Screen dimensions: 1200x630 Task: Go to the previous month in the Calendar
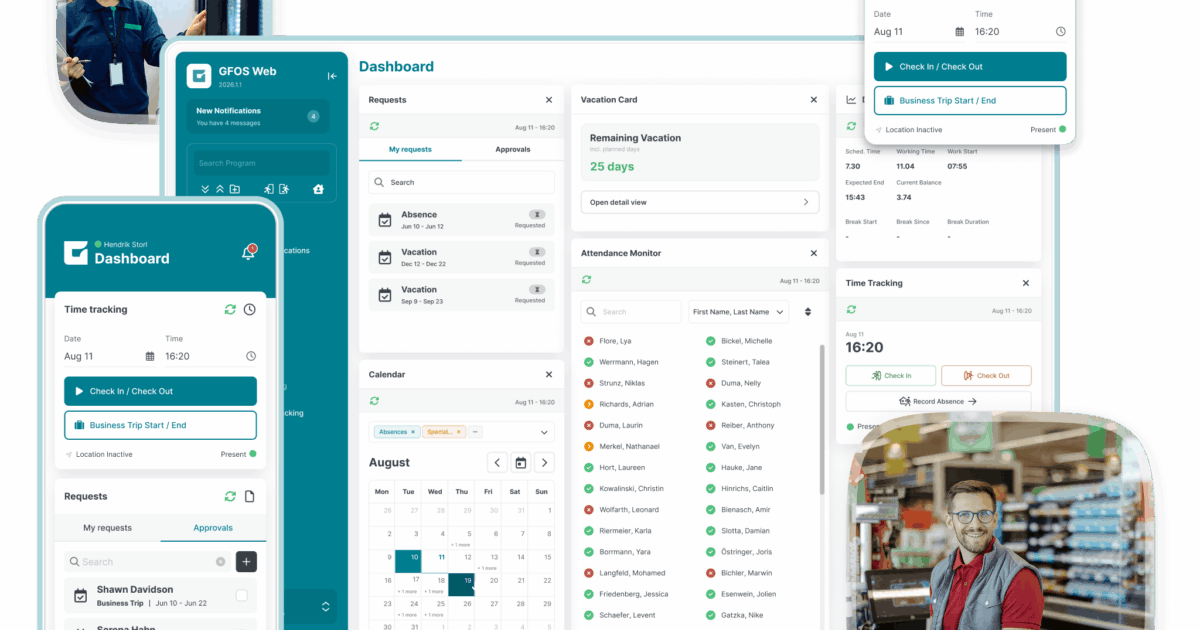pos(497,462)
